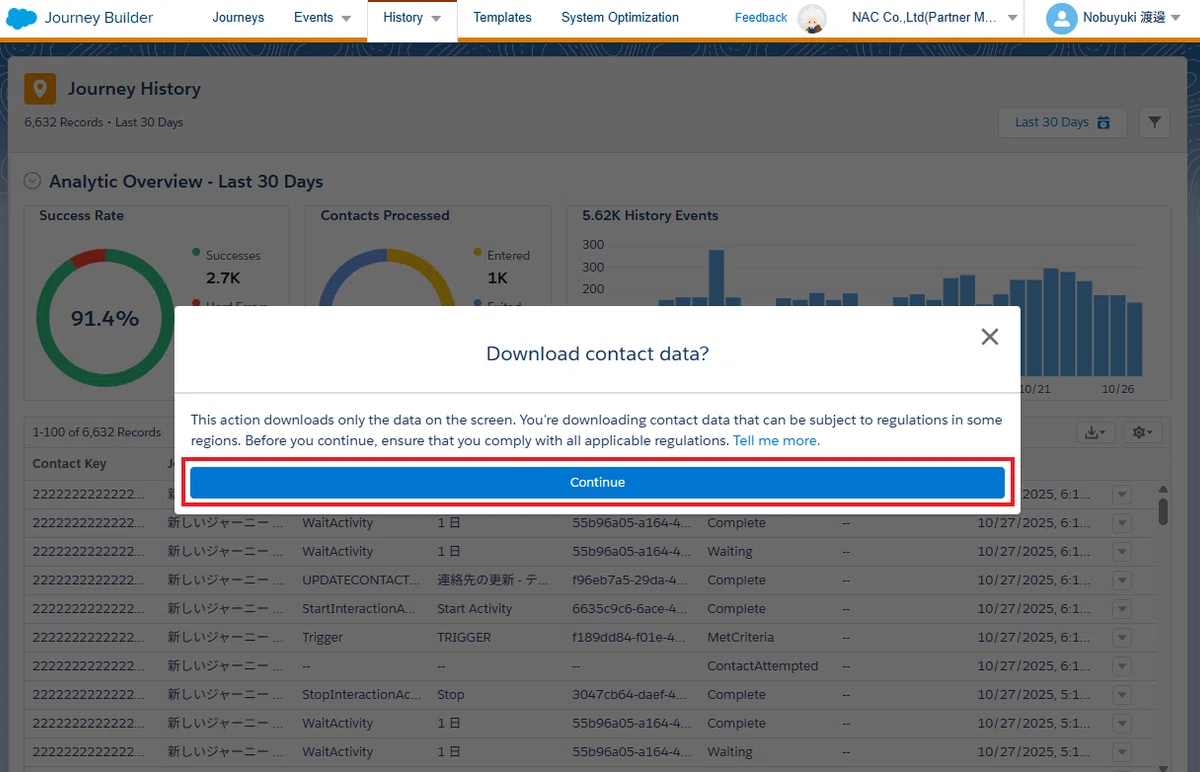The image size is (1200, 772).
Task: Open row dropdown for first WaitActivity Complete row
Action: coord(1121,523)
